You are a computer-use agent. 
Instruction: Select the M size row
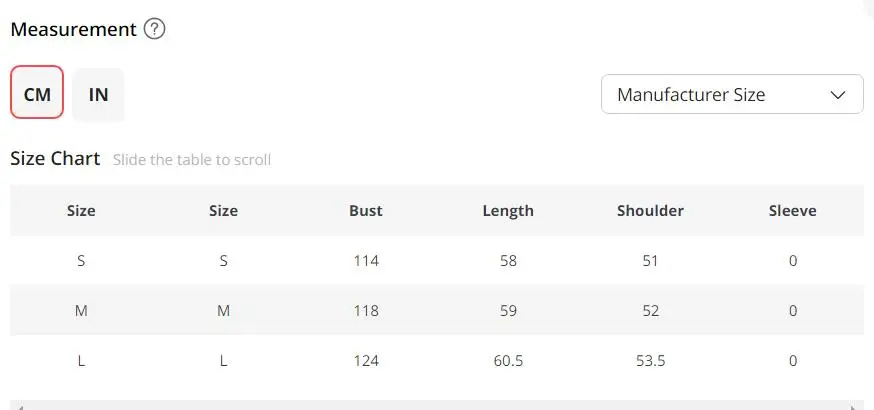click(437, 310)
